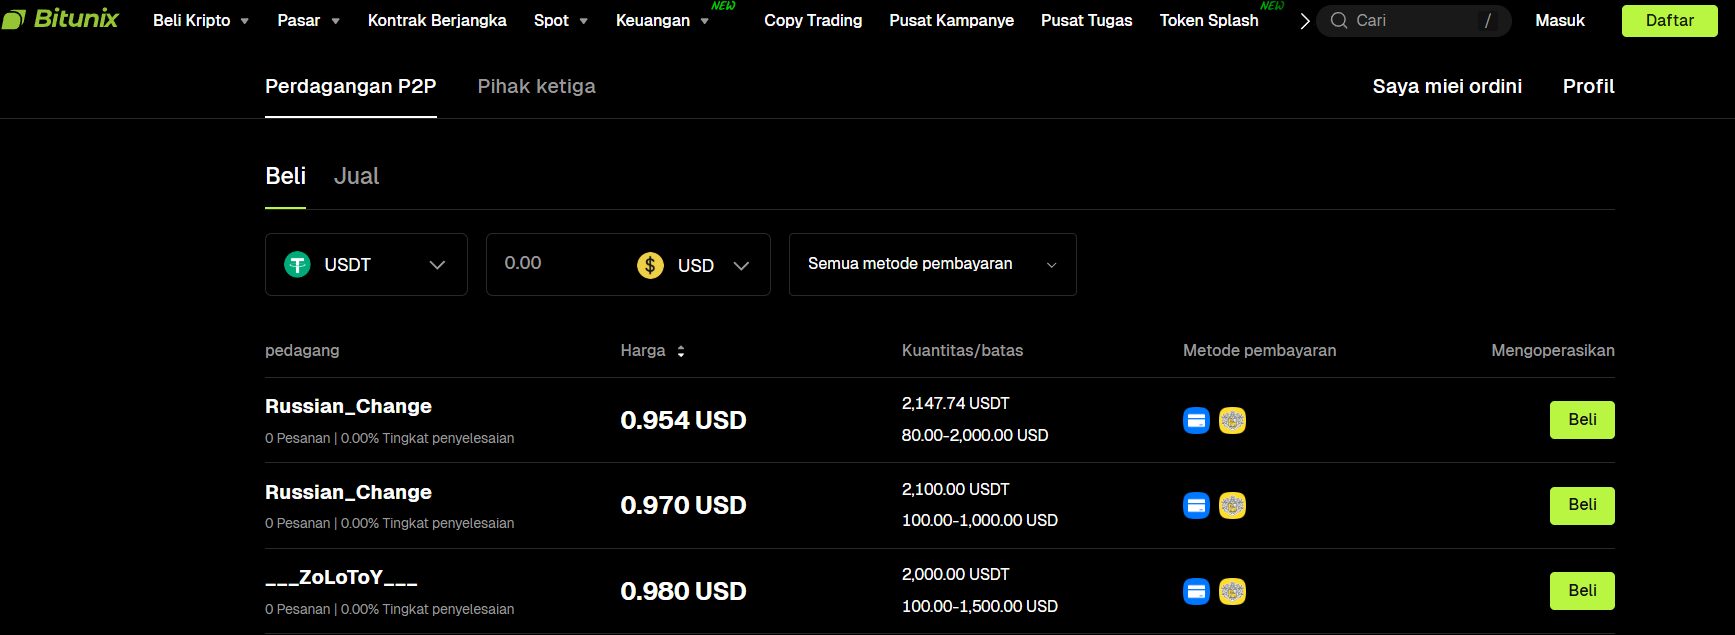Viewport: 1735px width, 635px height.
Task: Open the Beli Kripto dropdown menu
Action: (201, 20)
